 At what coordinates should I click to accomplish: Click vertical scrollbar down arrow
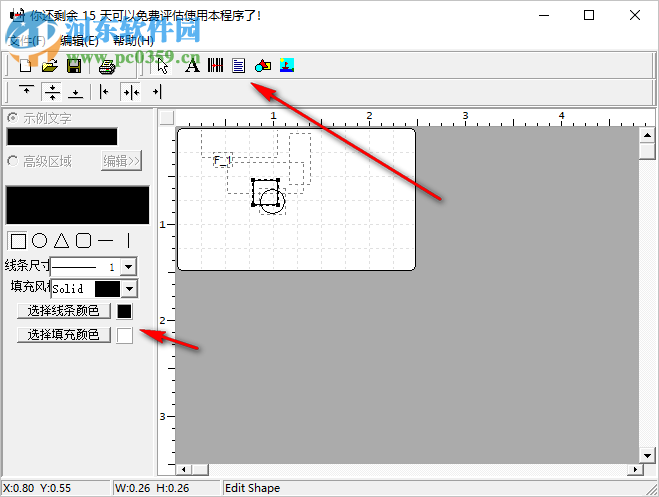(647, 455)
